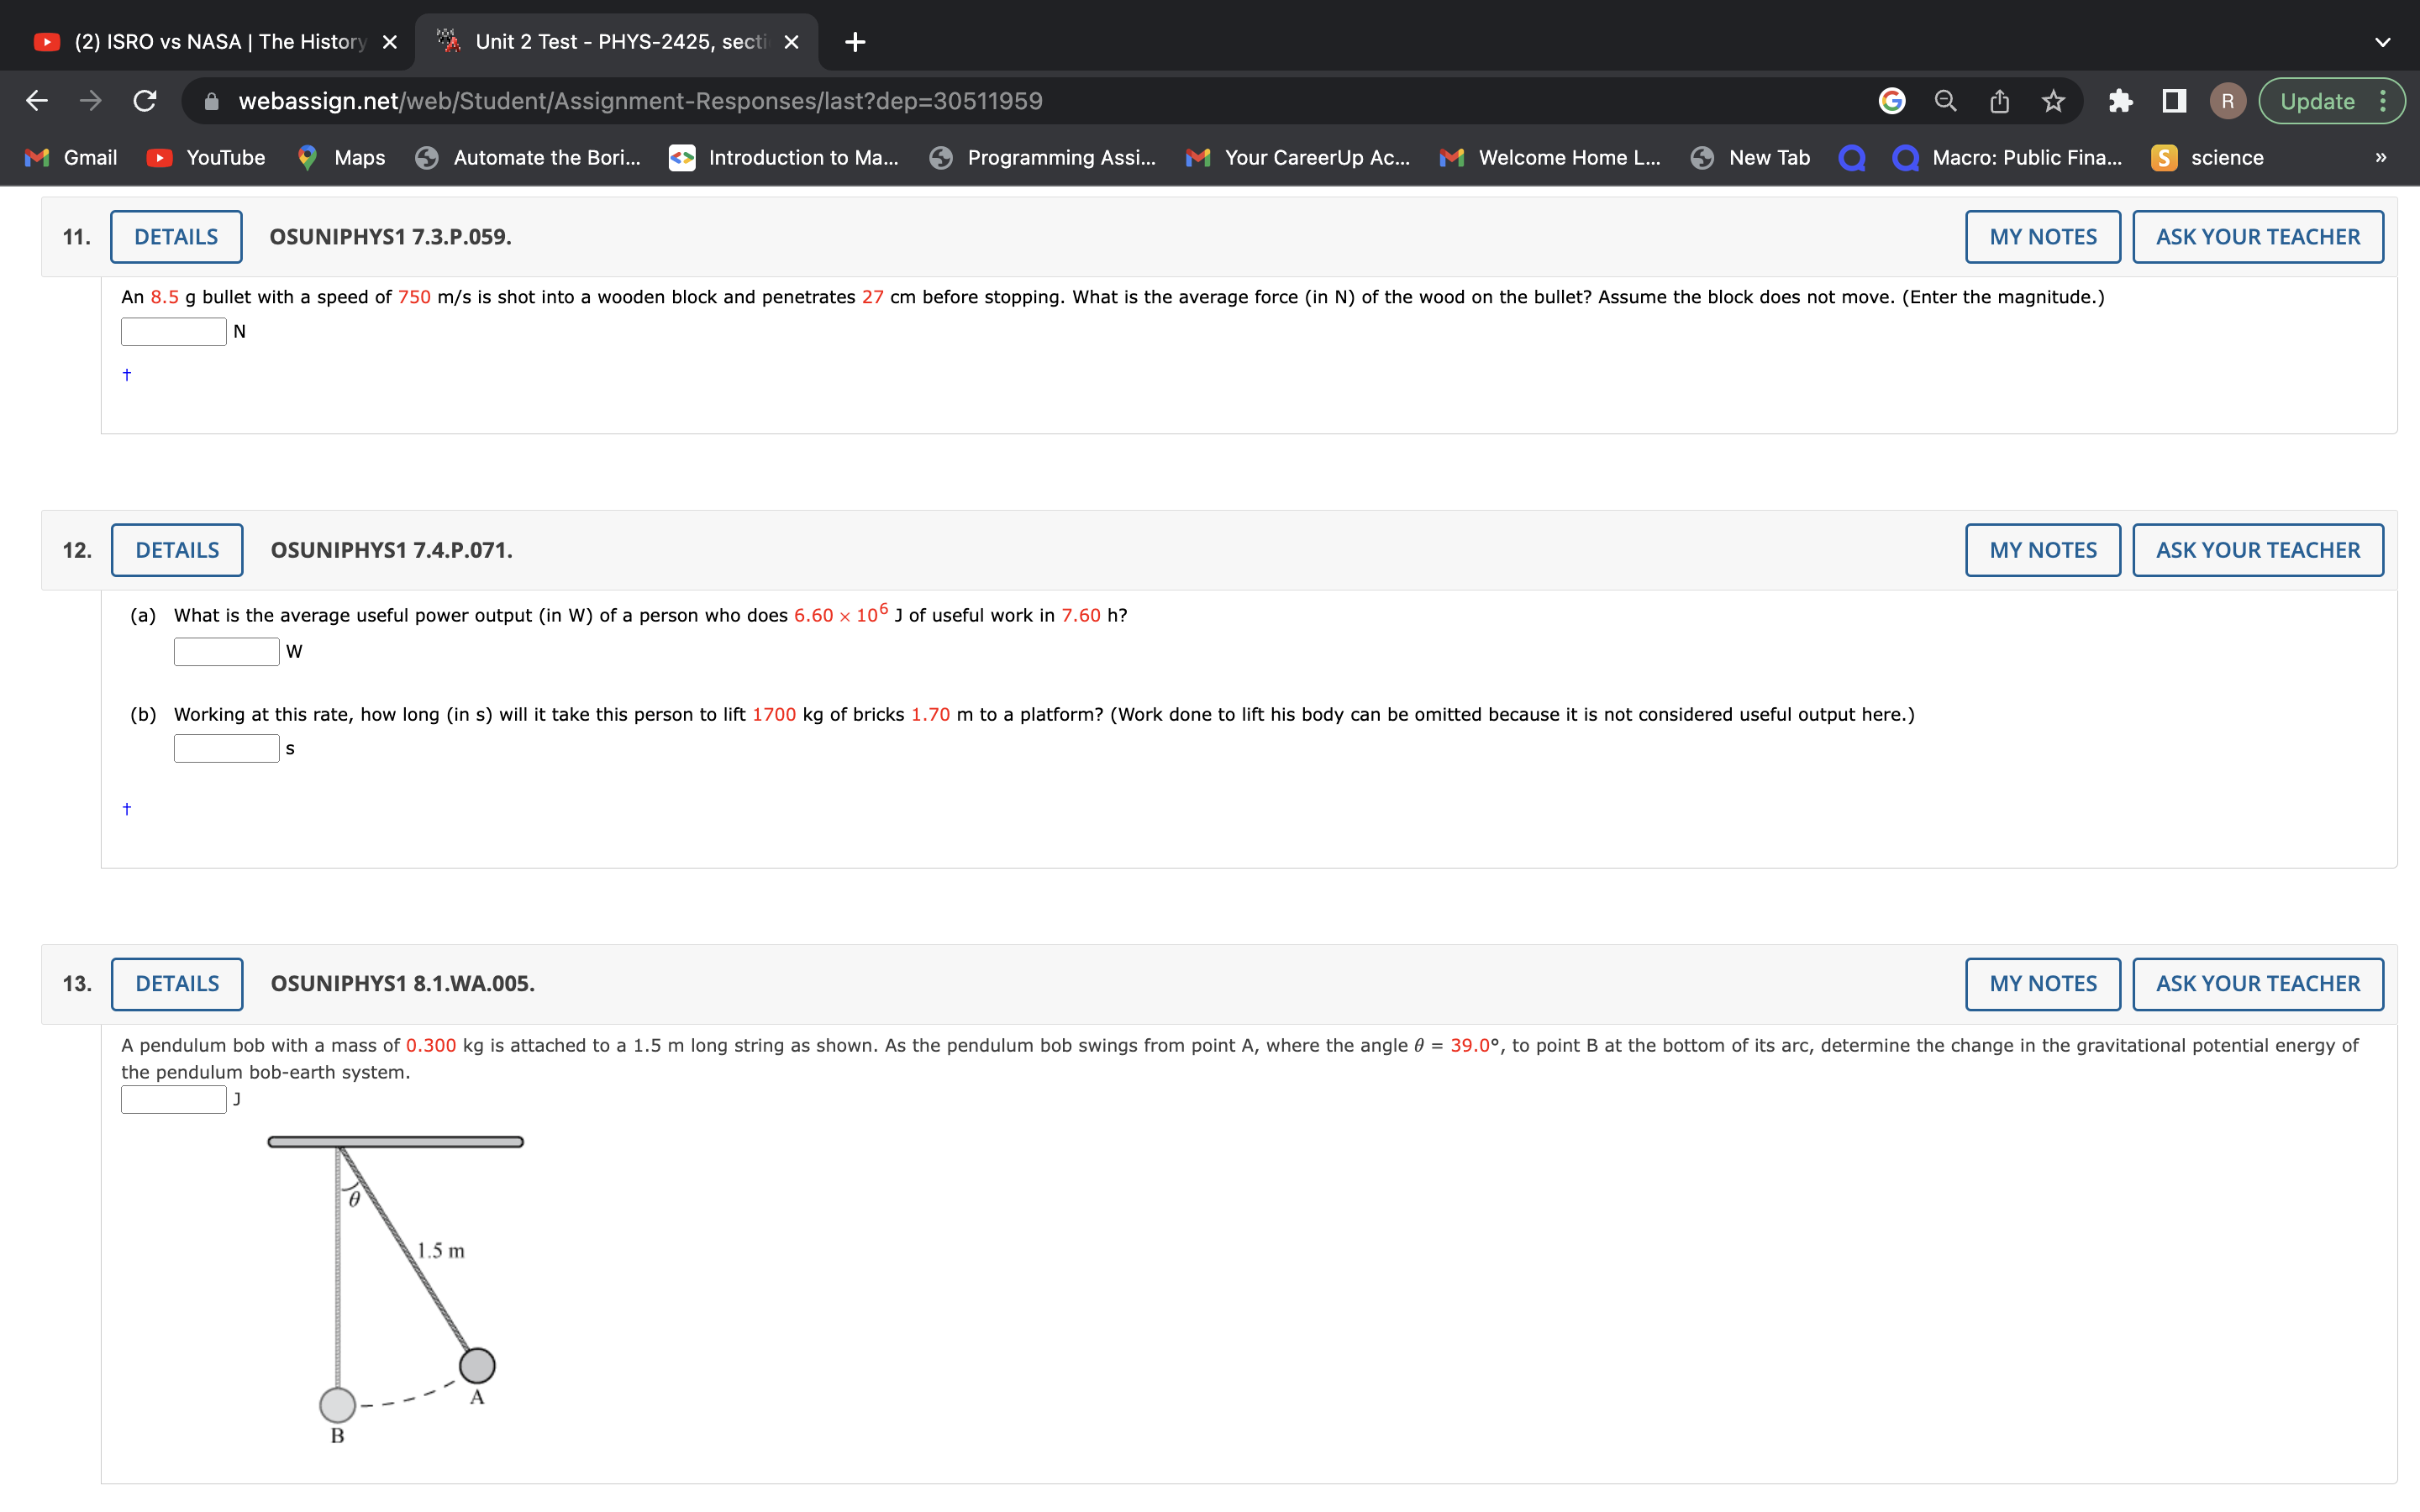Image resolution: width=2420 pixels, height=1512 pixels.
Task: Click the zoom magnifier icon in address bar
Action: 1945,101
